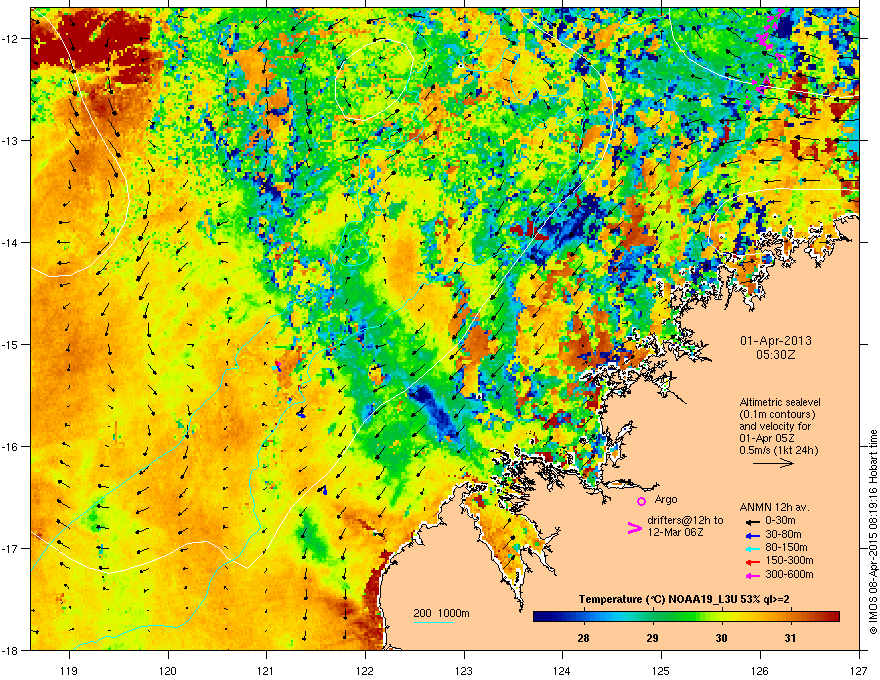This screenshot has width=880, height=680.
Task: Click the longitude axis label 119
Action: coord(69,670)
